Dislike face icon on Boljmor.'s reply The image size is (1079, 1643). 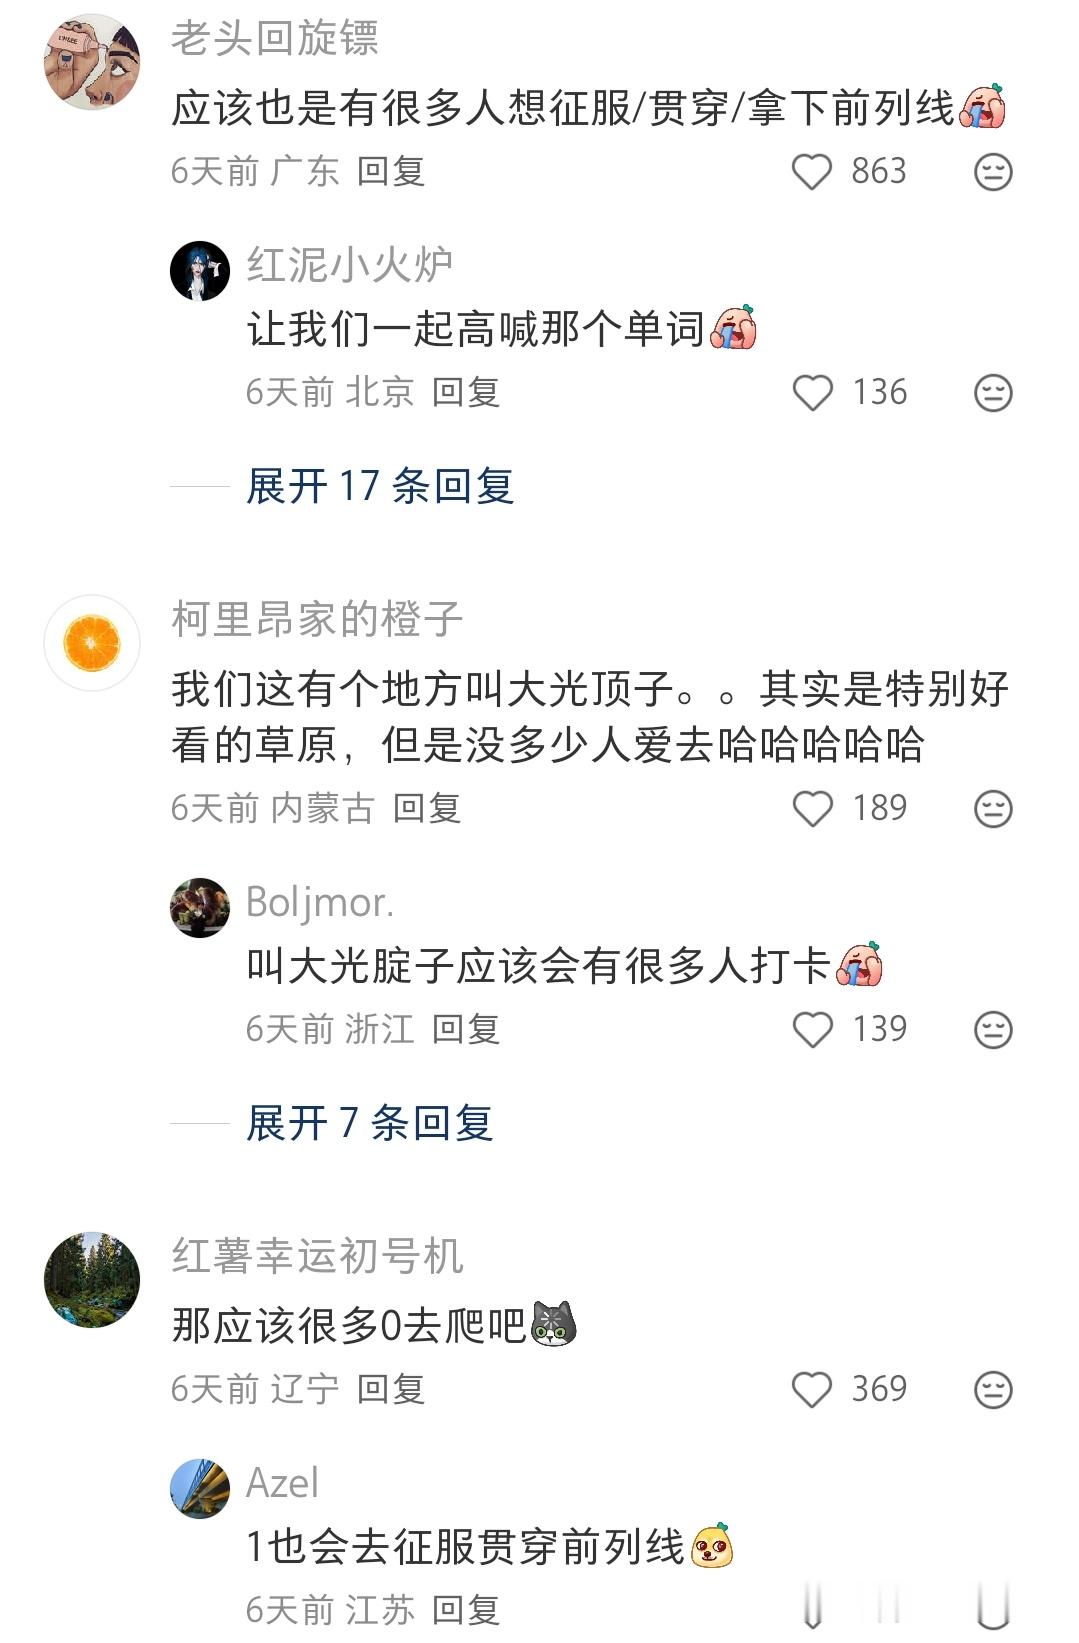tap(993, 1030)
